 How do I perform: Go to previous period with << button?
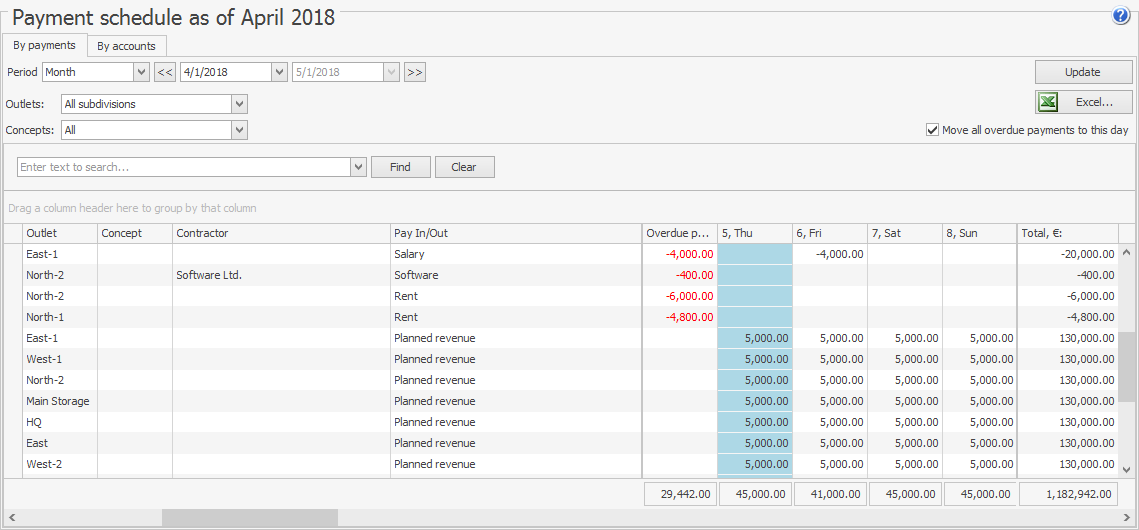point(165,72)
